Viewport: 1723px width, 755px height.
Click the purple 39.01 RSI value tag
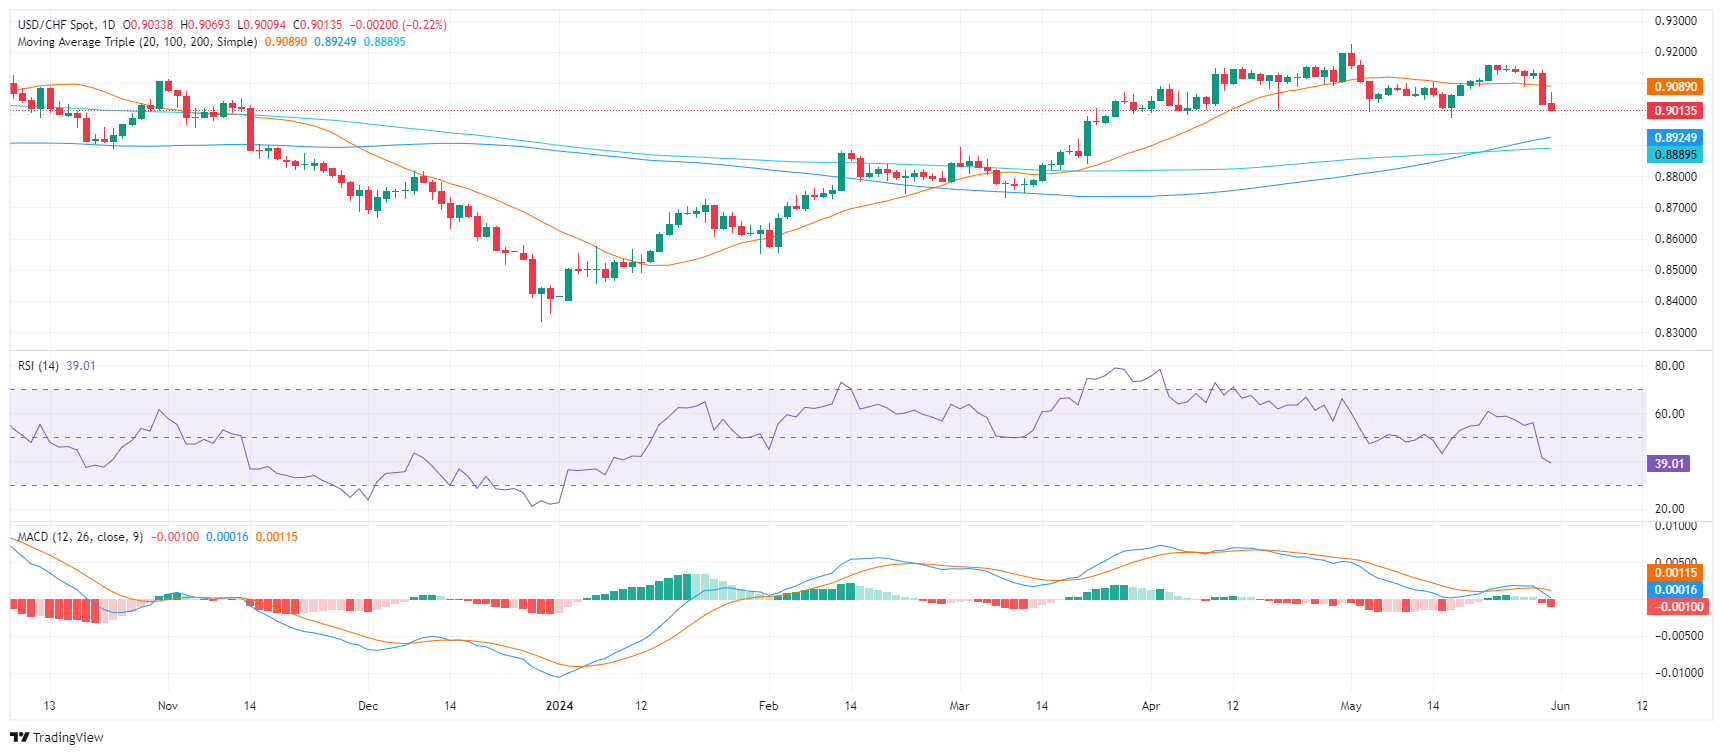pyautogui.click(x=1669, y=464)
